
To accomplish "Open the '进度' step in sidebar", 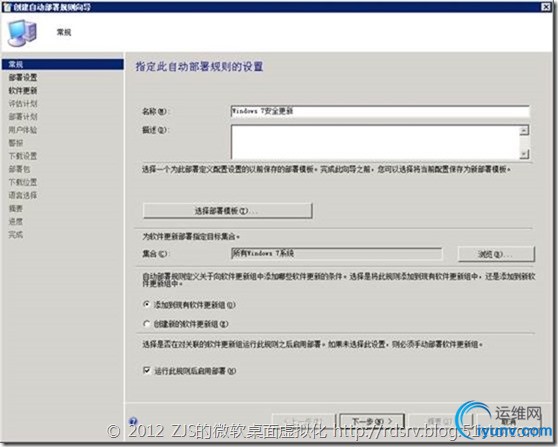I will (x=16, y=221).
